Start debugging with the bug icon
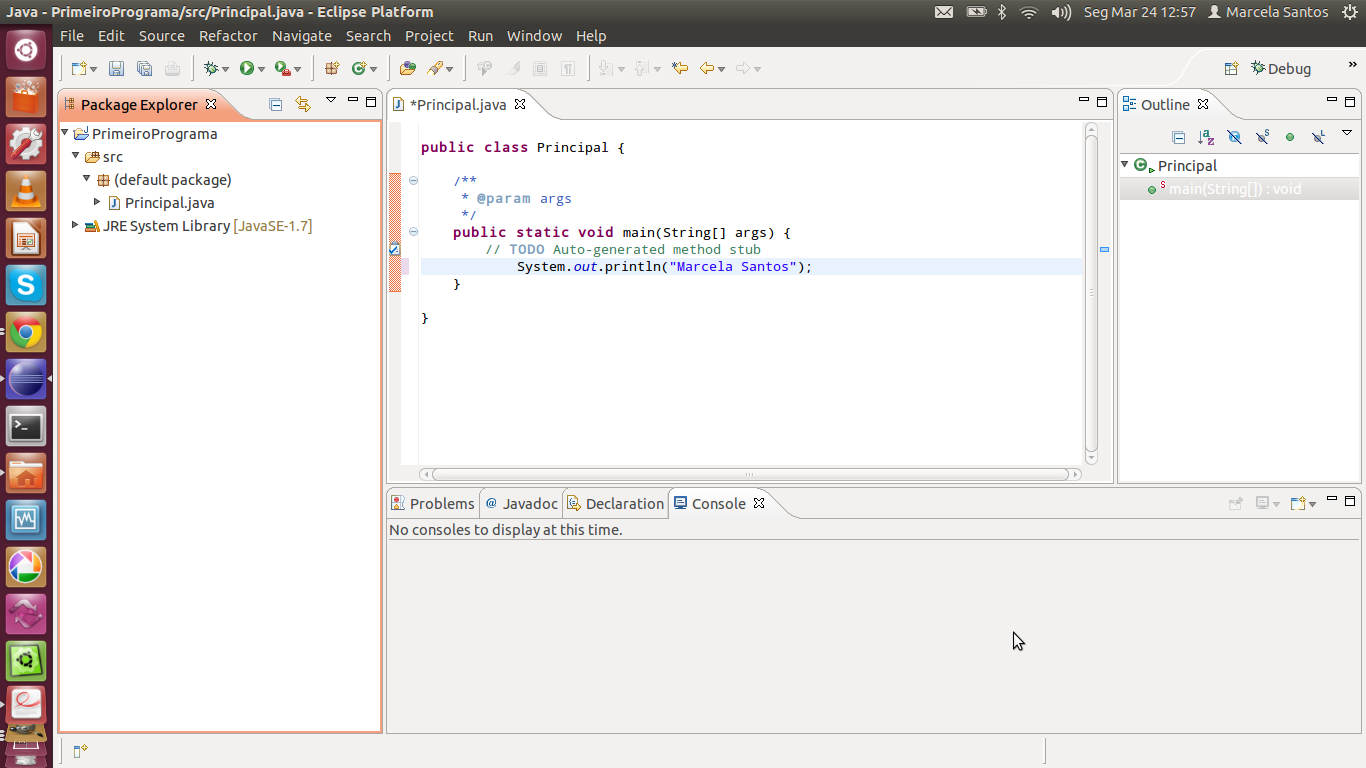 point(210,69)
